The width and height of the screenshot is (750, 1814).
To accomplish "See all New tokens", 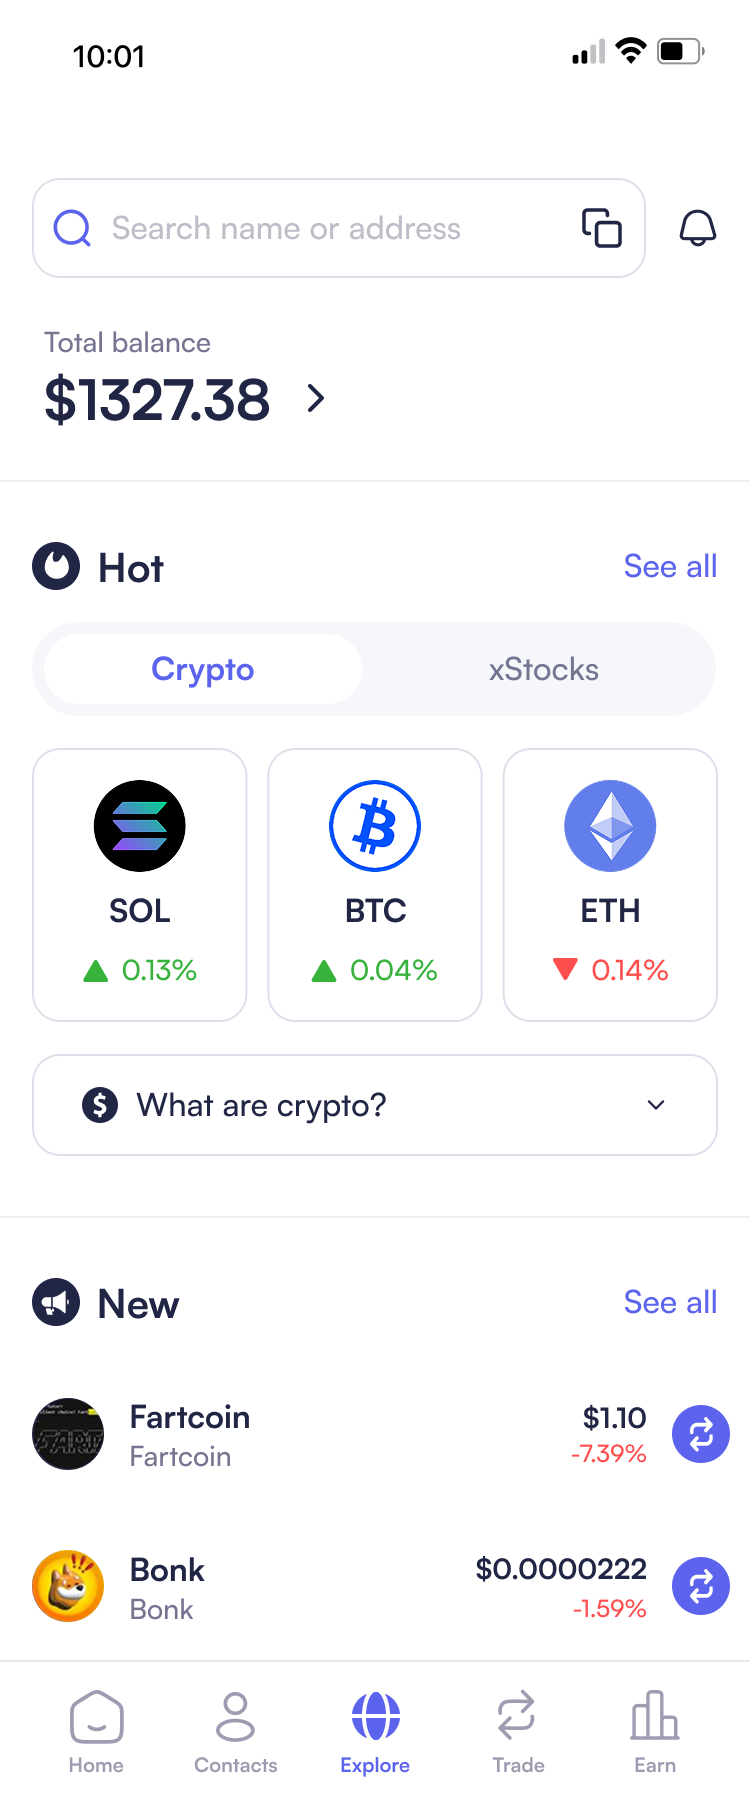I will click(x=670, y=1302).
